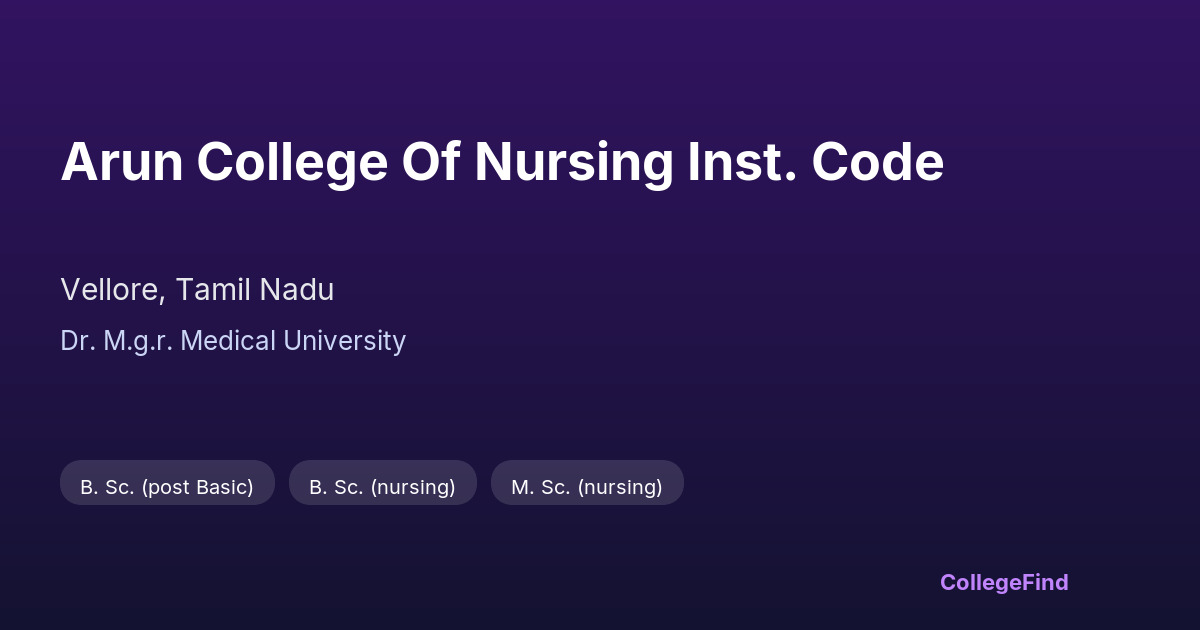Pick the M. Sc. (nursing) course pill
1200x630 pixels.
pos(587,487)
